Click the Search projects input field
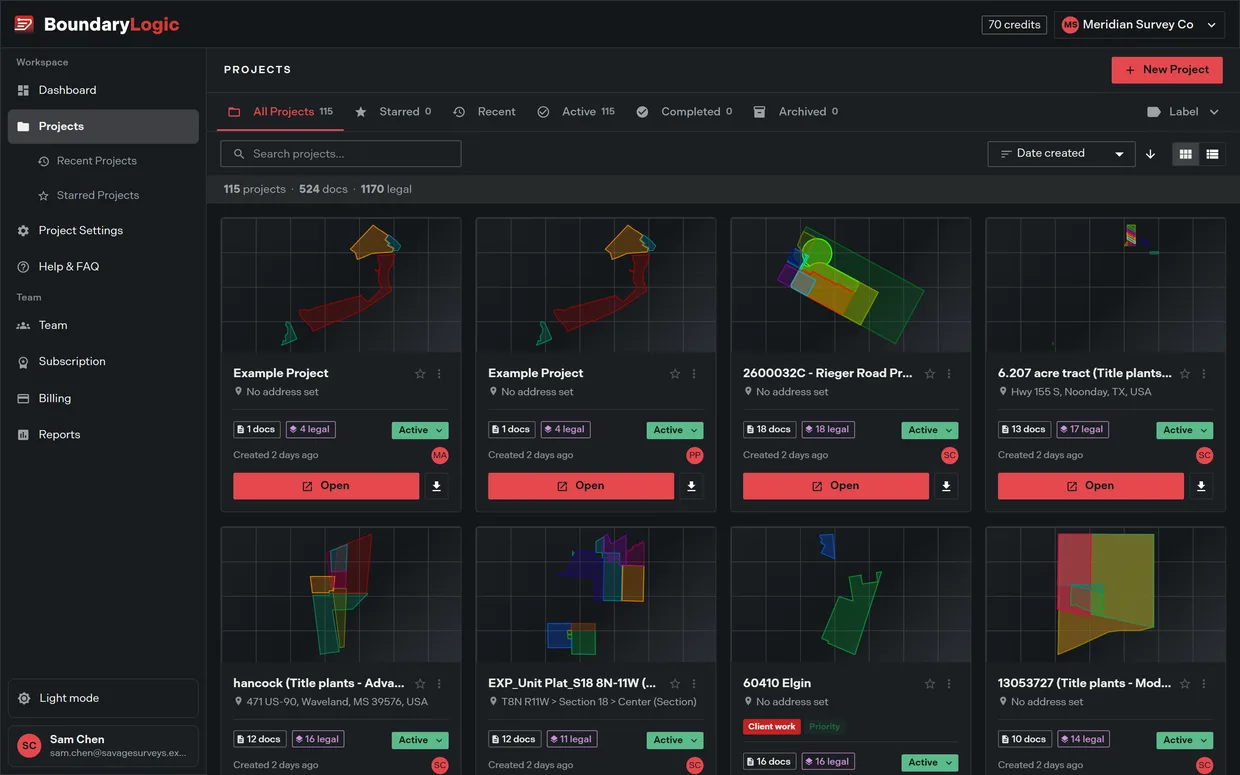The image size is (1240, 775). [x=341, y=154]
